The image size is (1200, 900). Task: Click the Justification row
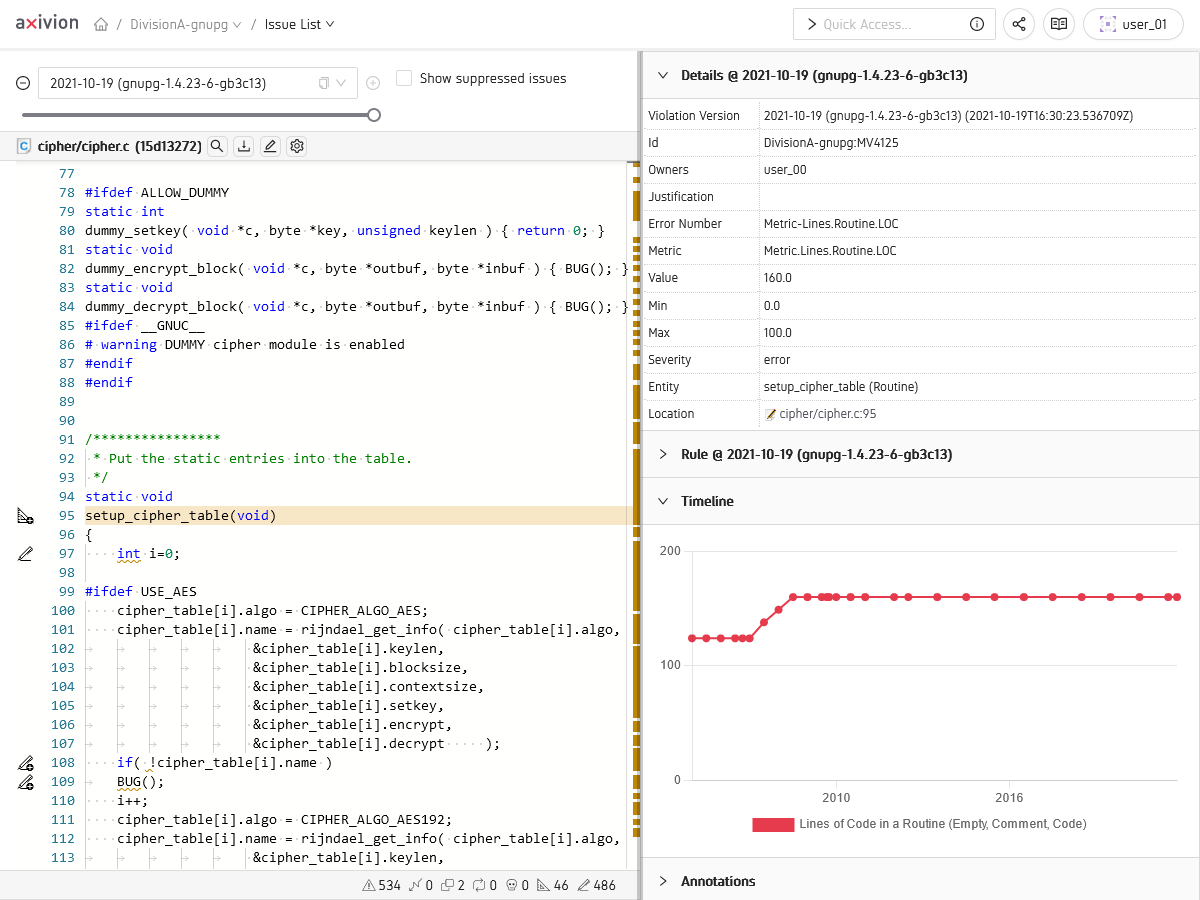coord(920,197)
